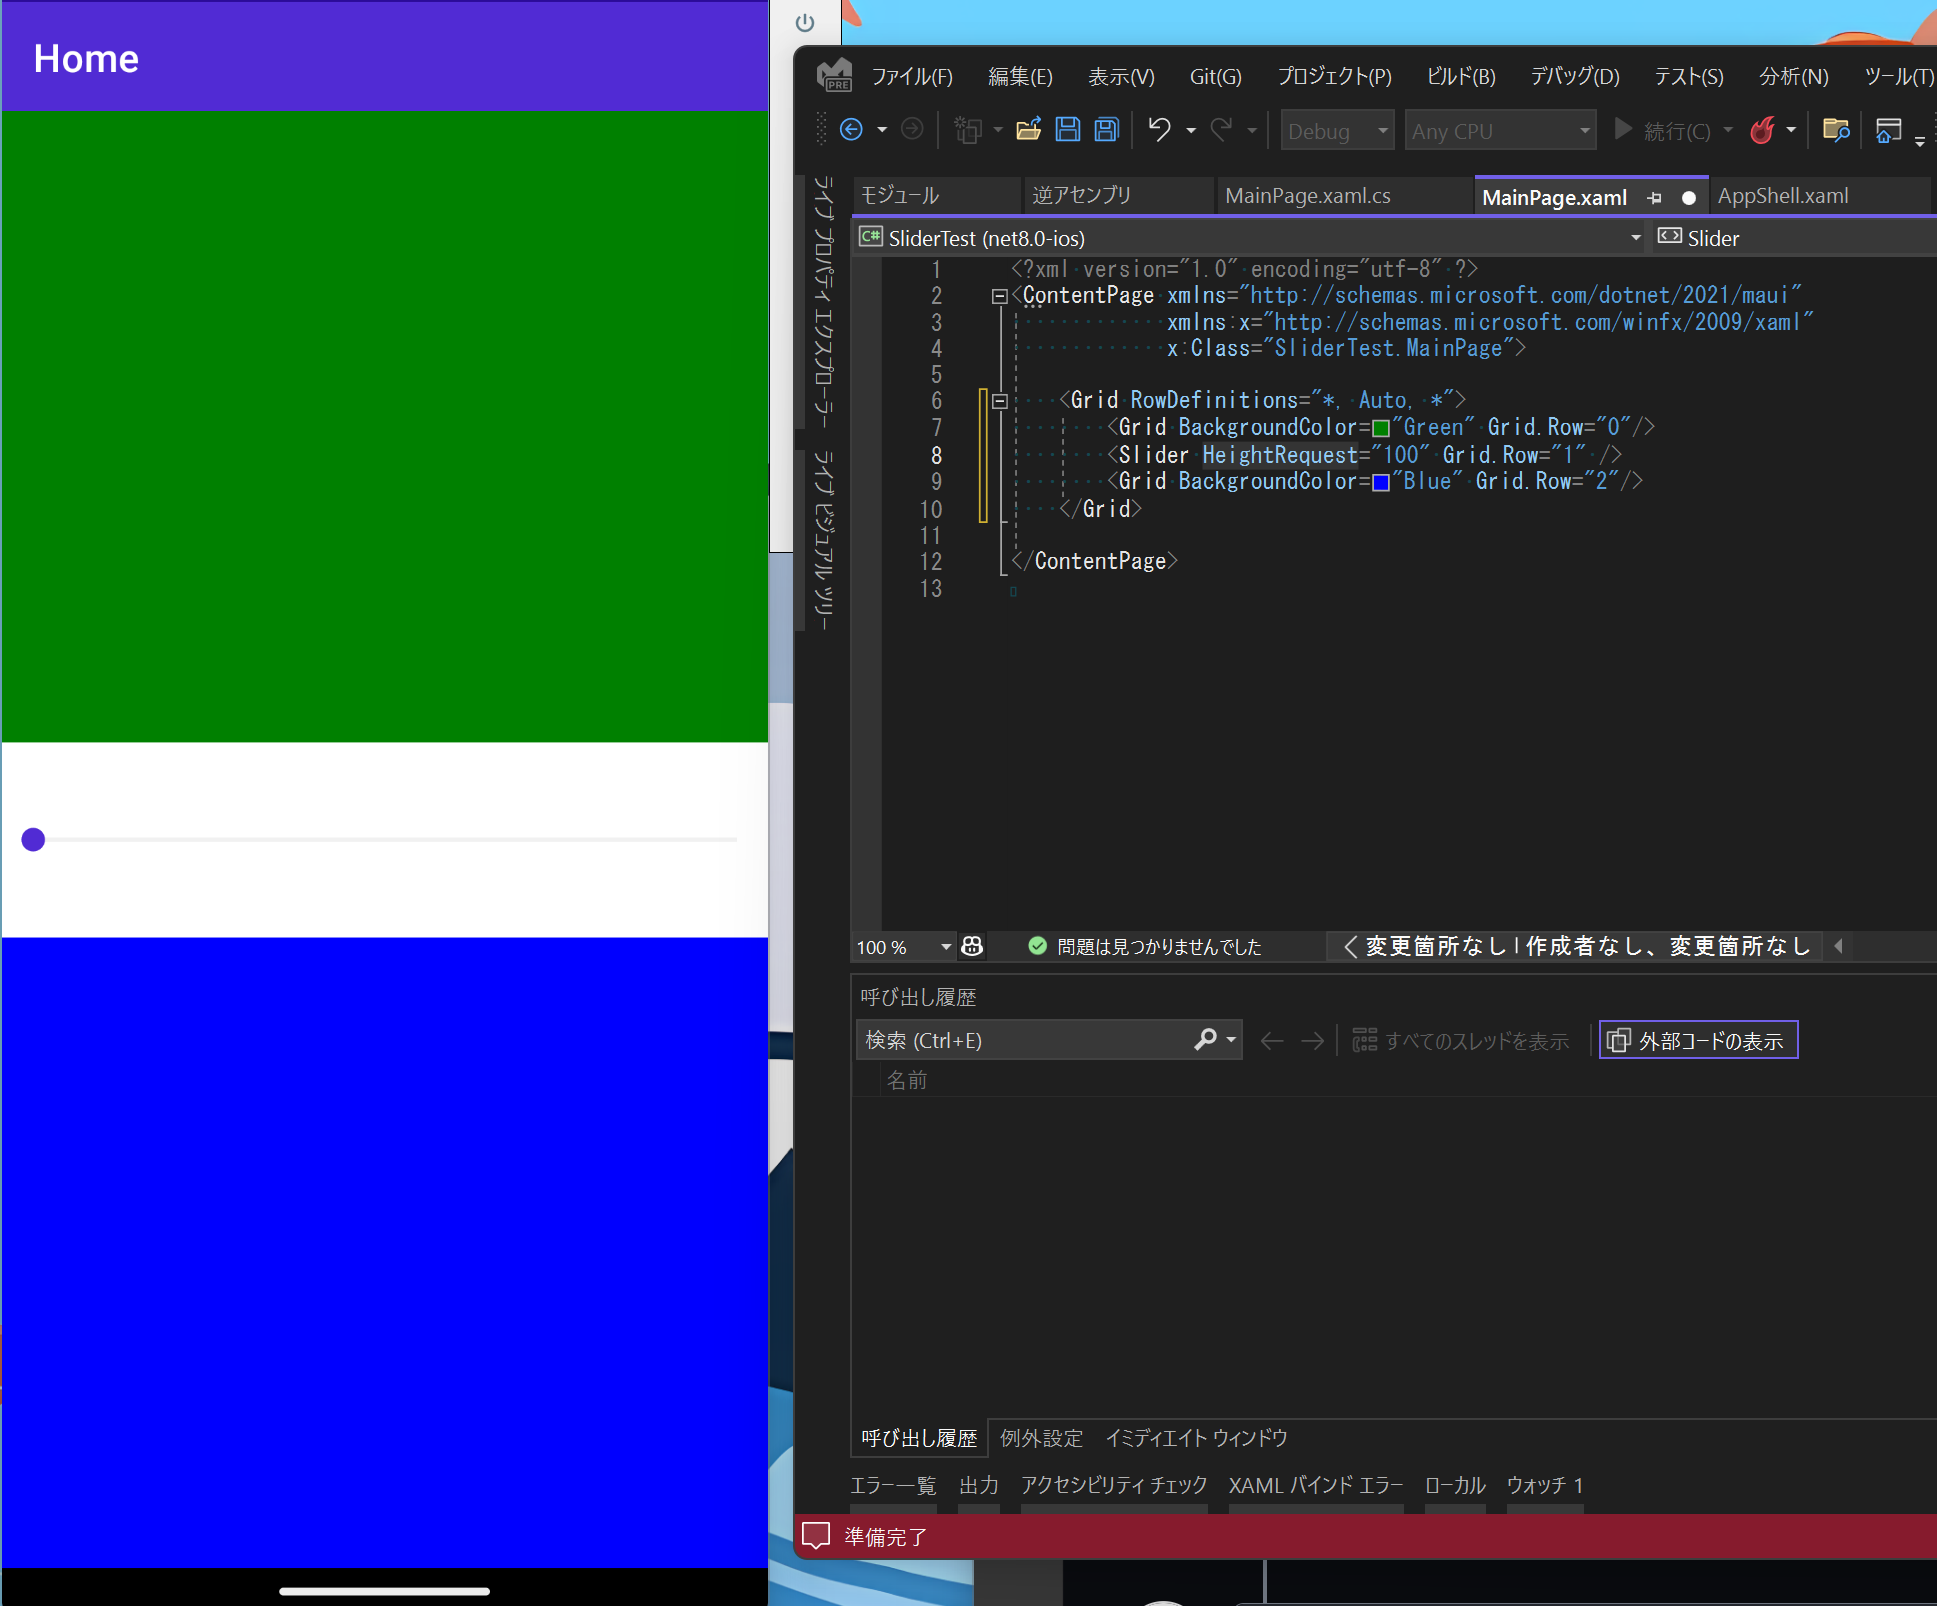Screen dimensions: 1937x1606
Task: Open the search magnifier in call stack panel
Action: 1206,1040
